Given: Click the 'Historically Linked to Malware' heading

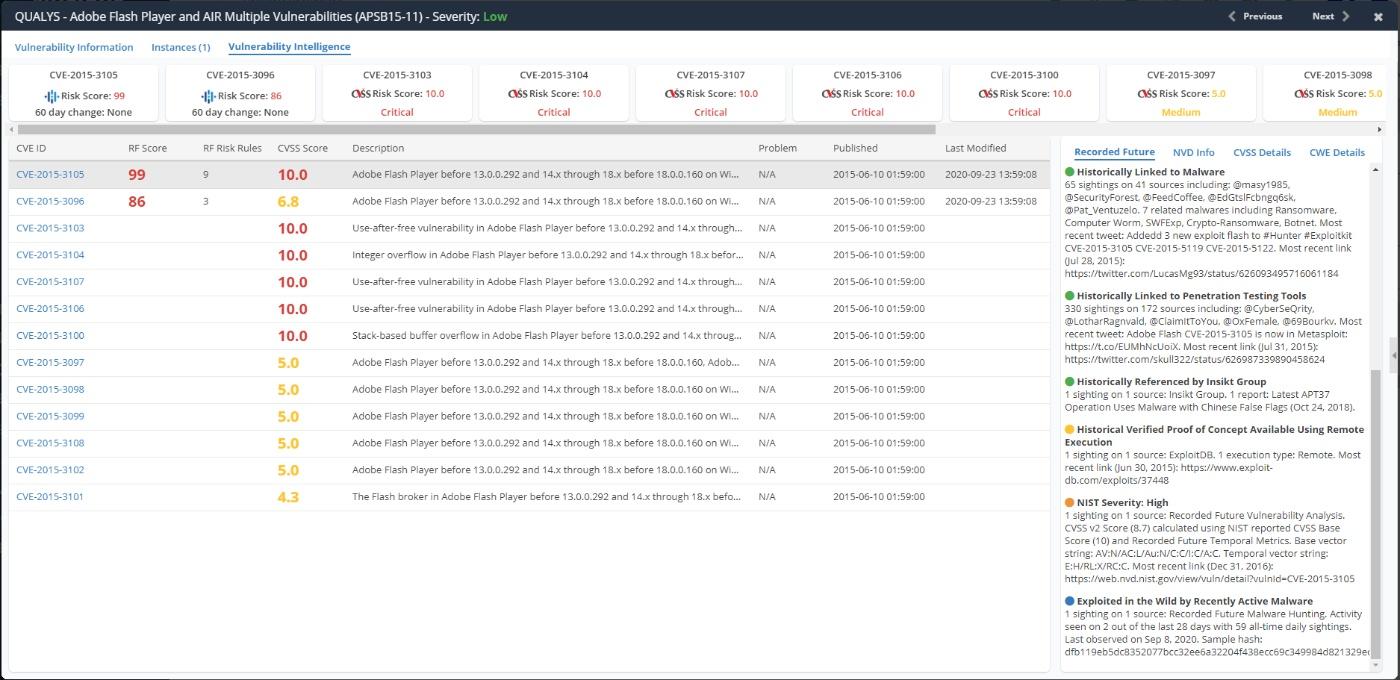Looking at the screenshot, I should [x=1151, y=172].
